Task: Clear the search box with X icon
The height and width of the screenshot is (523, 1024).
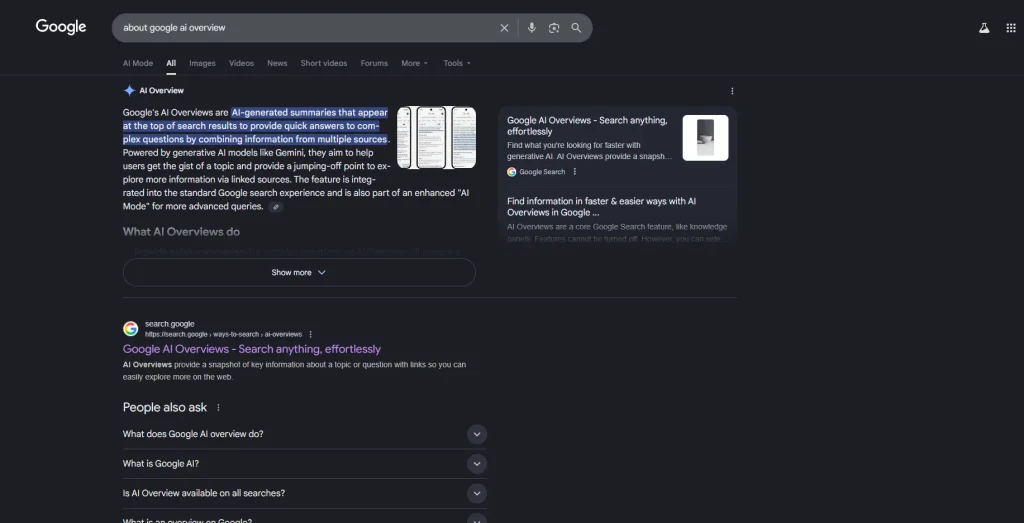Action: click(x=504, y=28)
